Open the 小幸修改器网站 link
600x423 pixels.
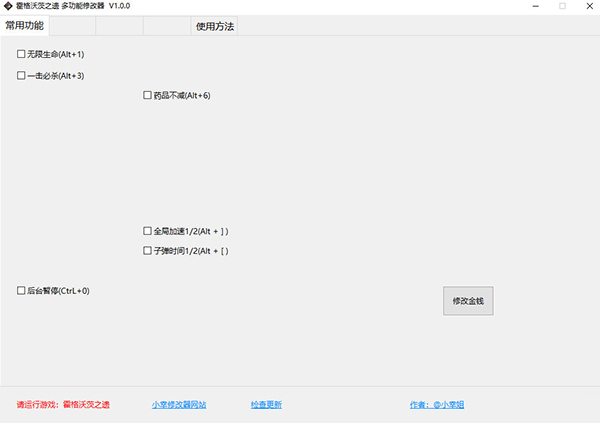pos(179,405)
